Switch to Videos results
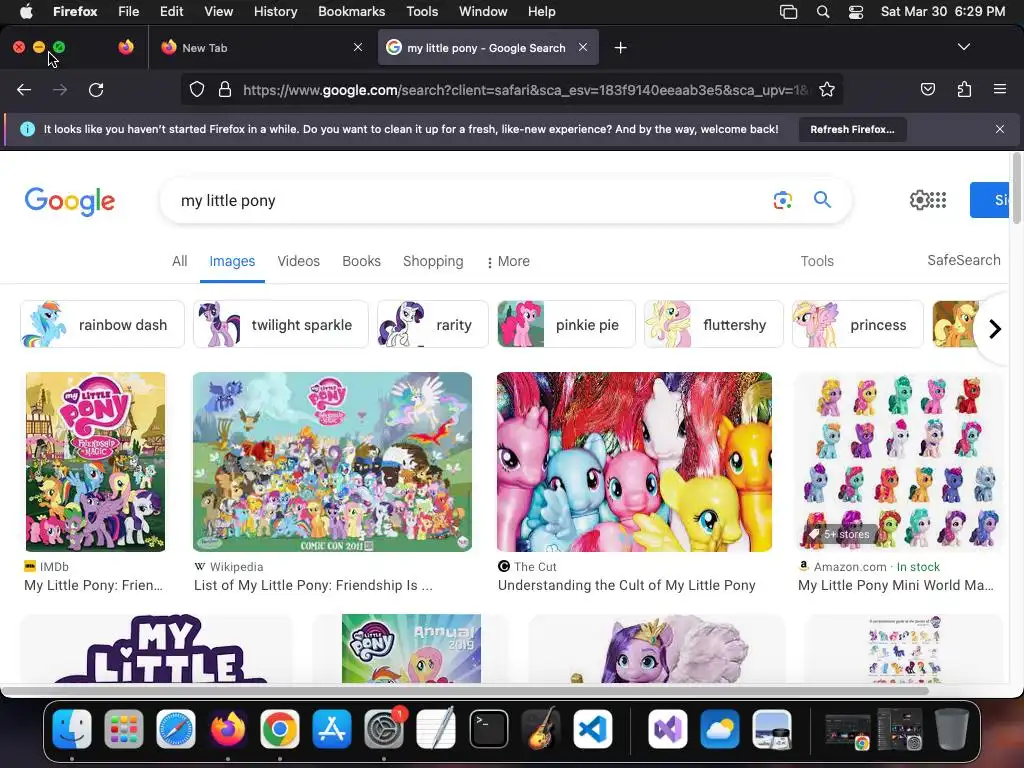Viewport: 1024px width, 768px height. (298, 261)
